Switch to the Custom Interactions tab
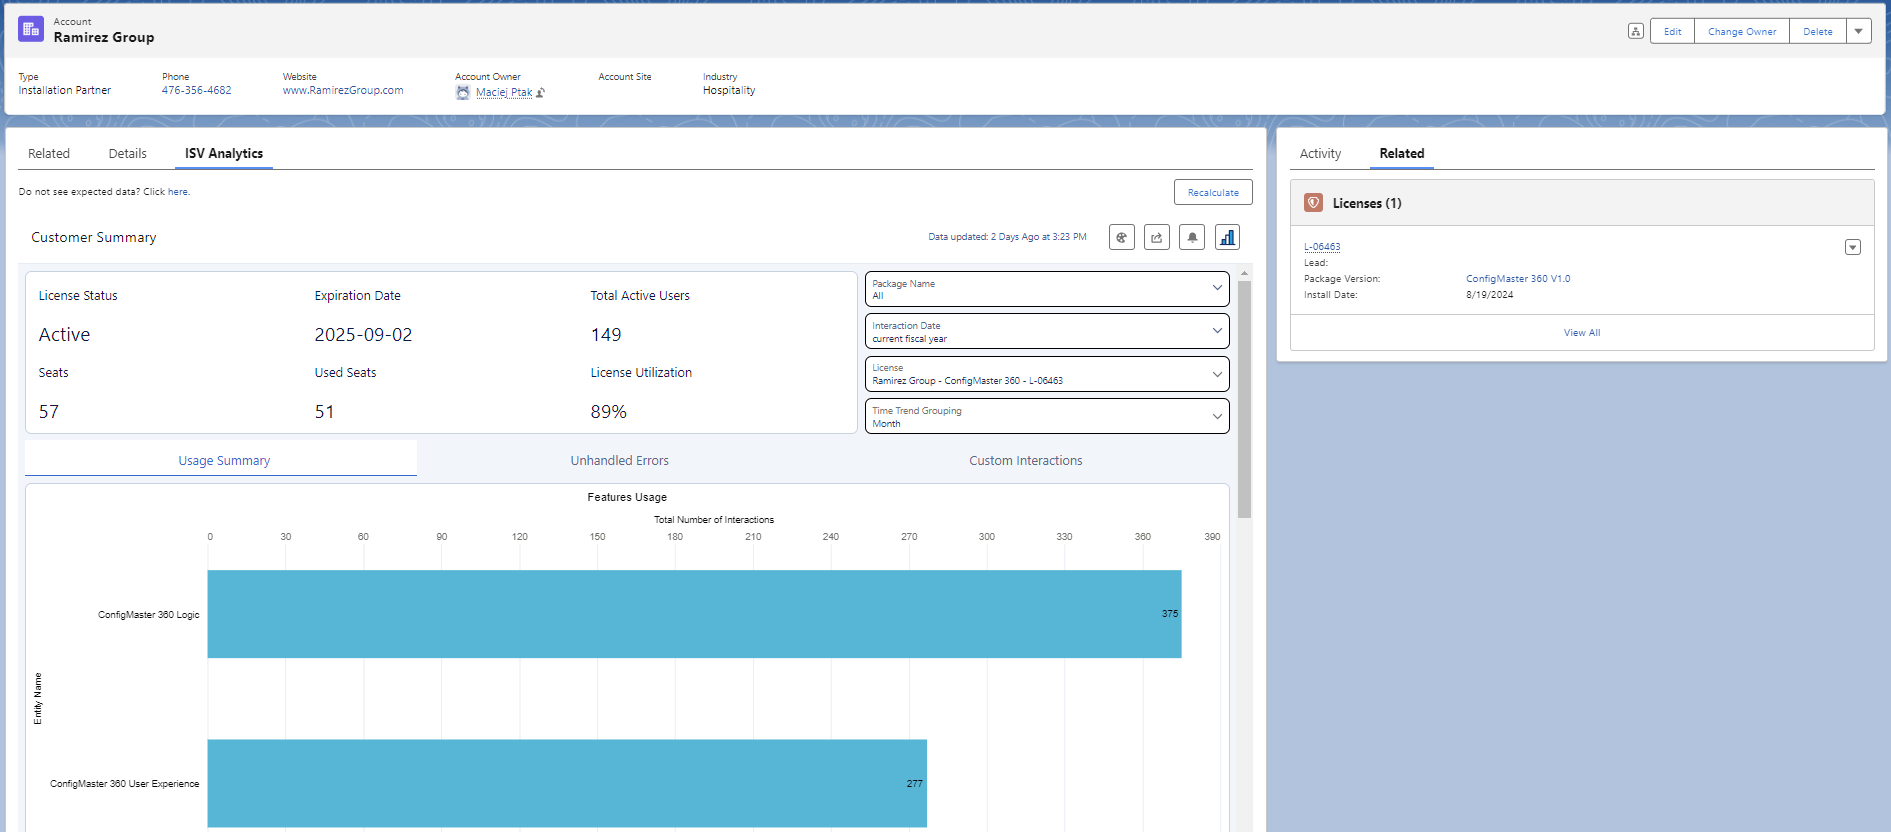 coord(1026,461)
